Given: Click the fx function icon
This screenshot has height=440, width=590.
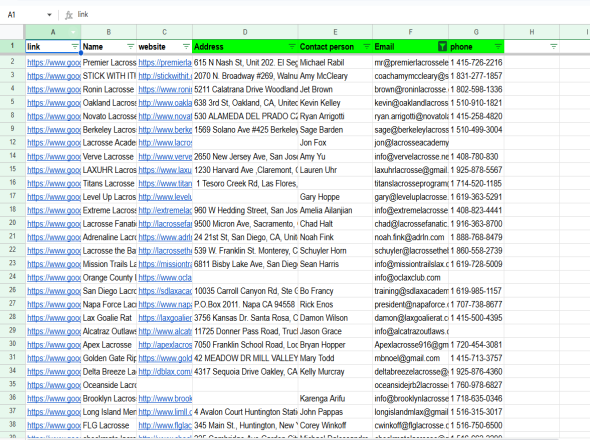Looking at the screenshot, I should (68, 15).
